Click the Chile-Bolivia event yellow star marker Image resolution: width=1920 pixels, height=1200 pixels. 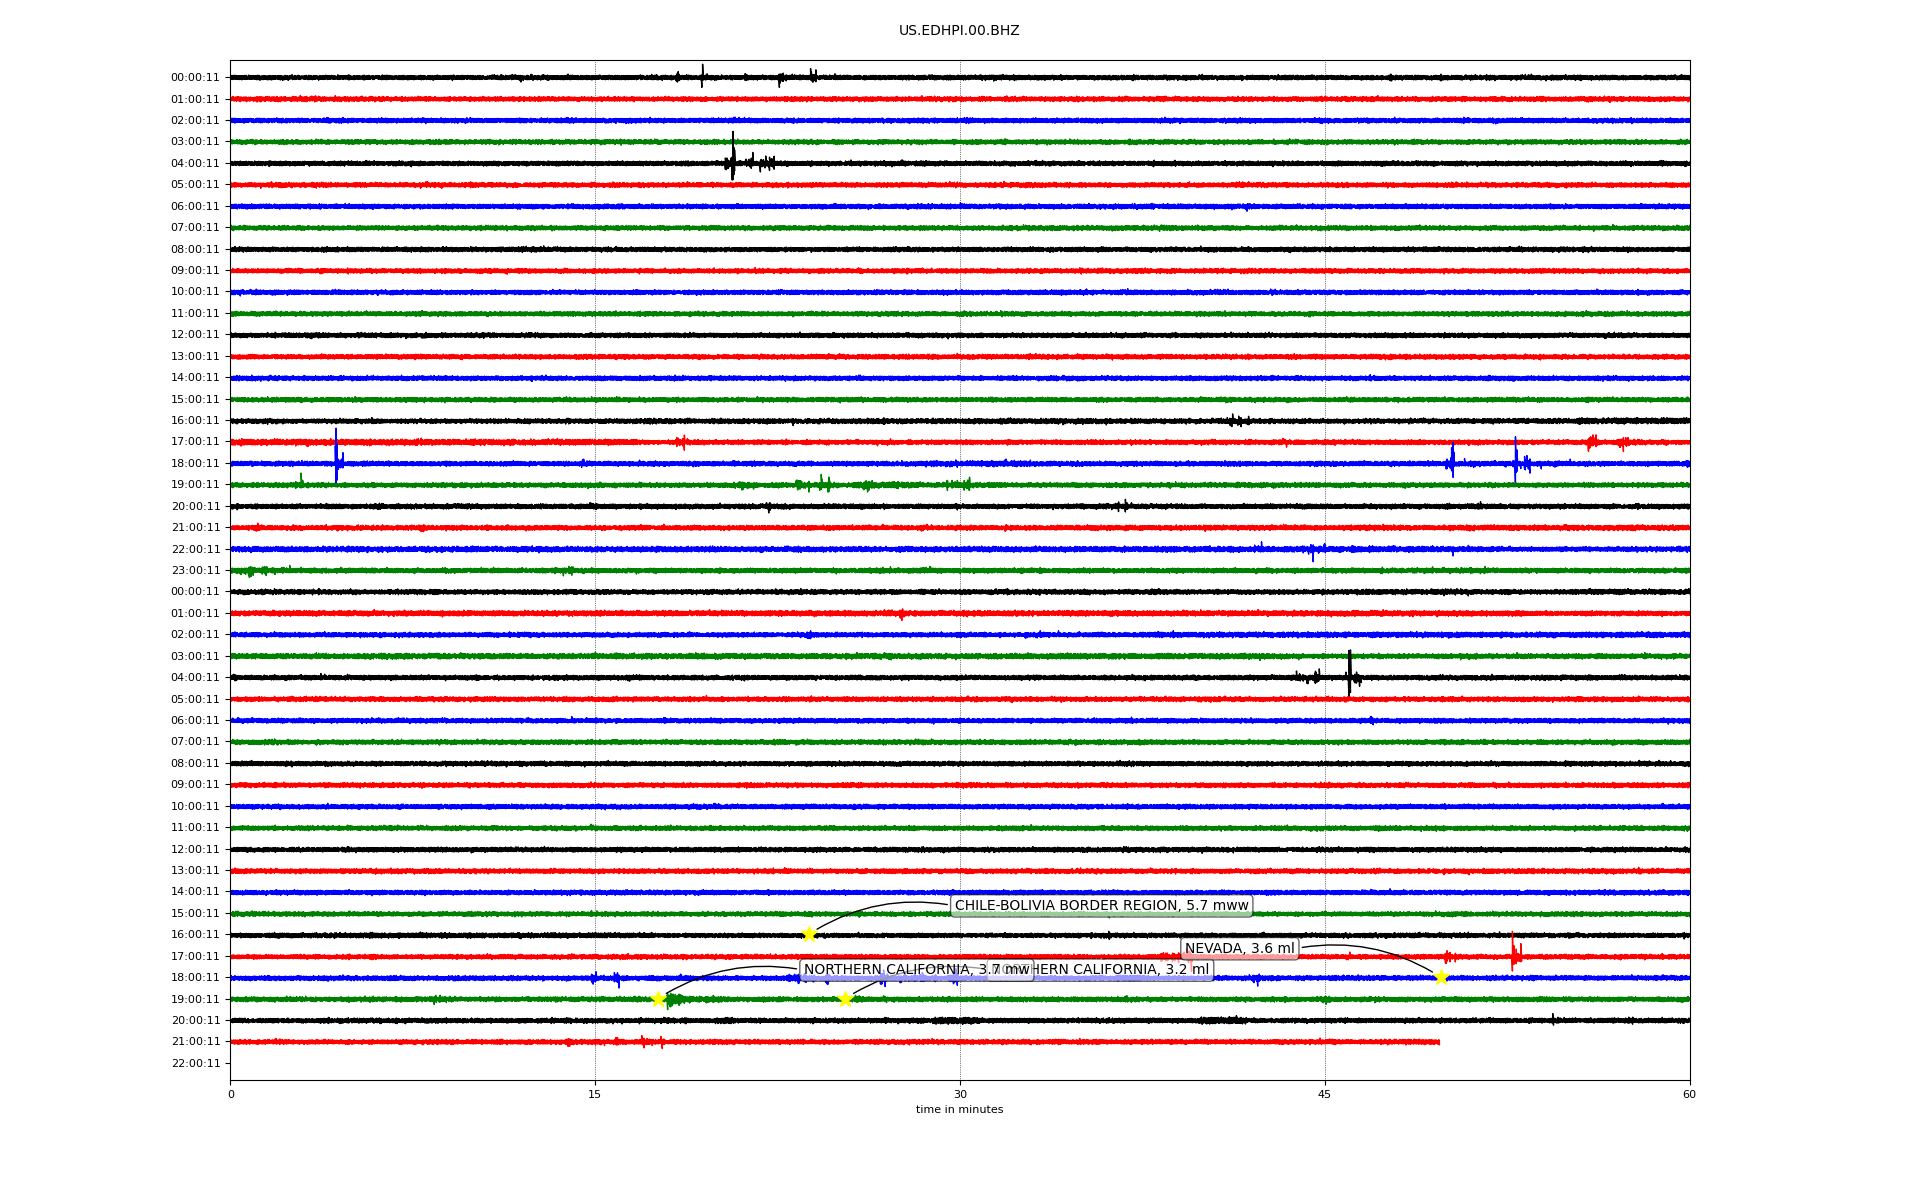click(x=809, y=935)
